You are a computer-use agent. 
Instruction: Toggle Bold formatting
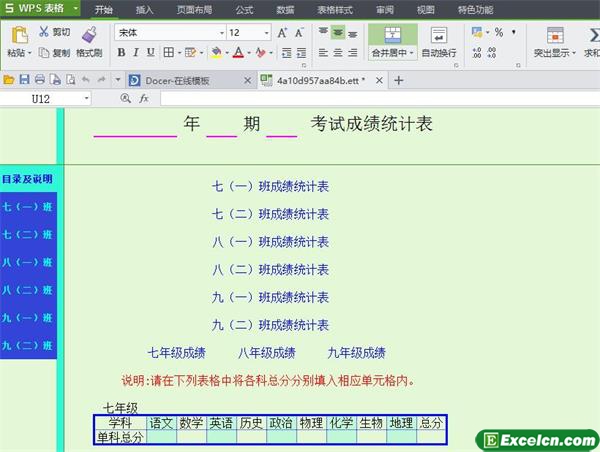(x=121, y=52)
